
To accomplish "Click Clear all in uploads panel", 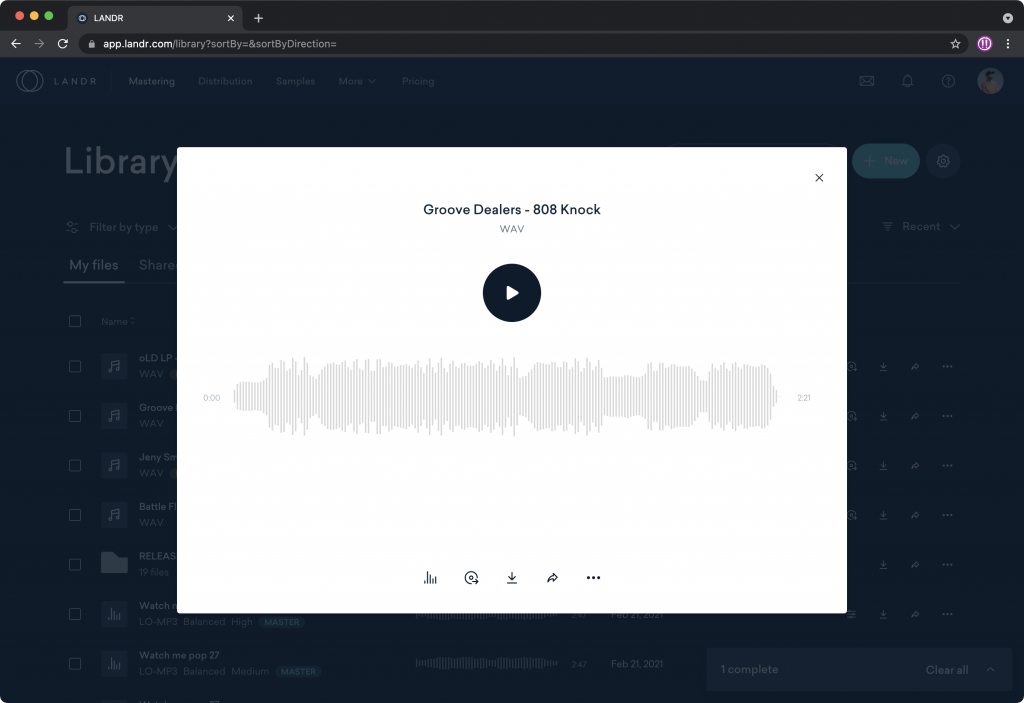I will 946,670.
